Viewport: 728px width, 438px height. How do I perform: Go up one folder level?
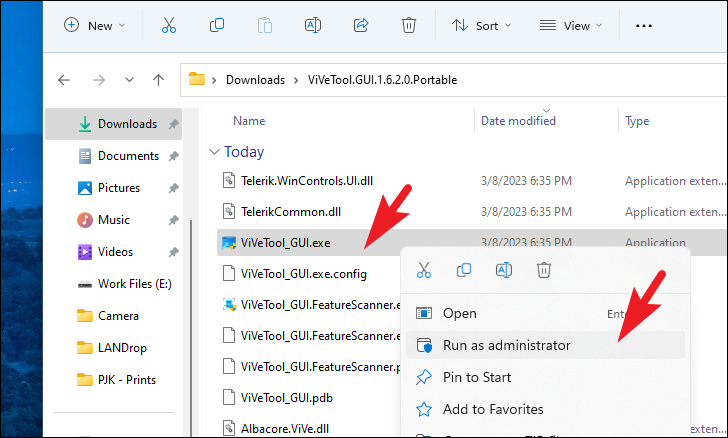[x=158, y=80]
